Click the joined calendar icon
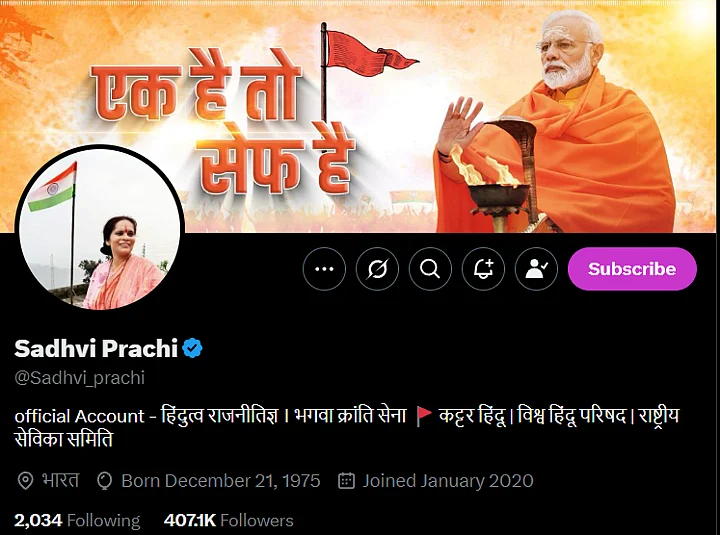 pos(346,481)
